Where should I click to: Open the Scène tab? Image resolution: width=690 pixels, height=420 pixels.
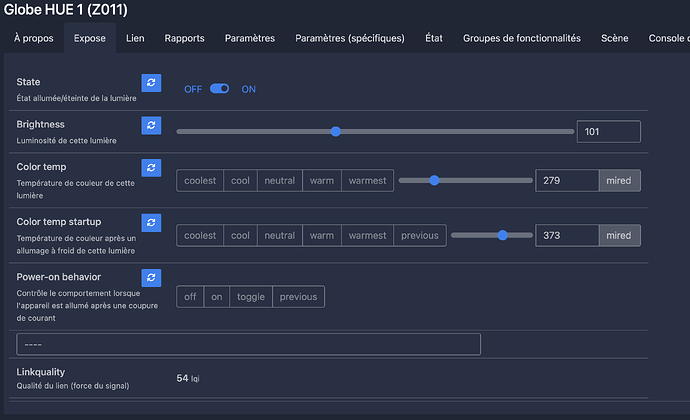615,38
